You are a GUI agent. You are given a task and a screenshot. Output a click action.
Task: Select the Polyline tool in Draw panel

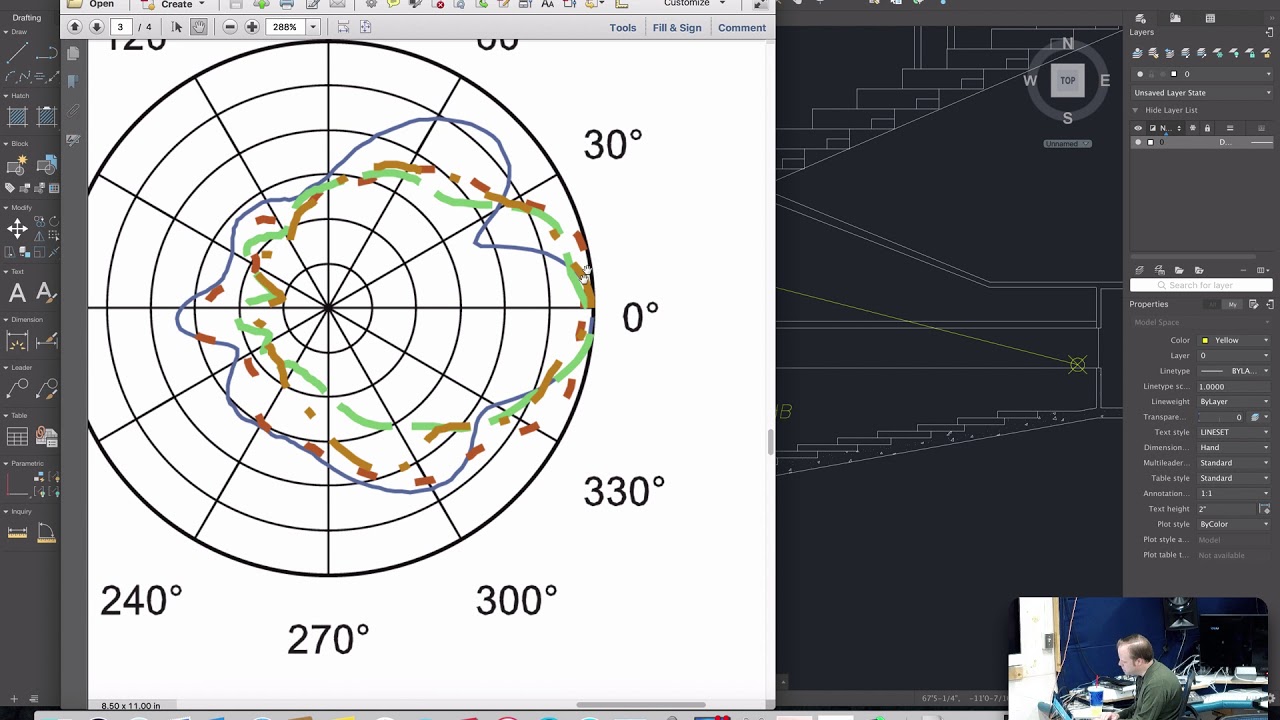[46, 53]
